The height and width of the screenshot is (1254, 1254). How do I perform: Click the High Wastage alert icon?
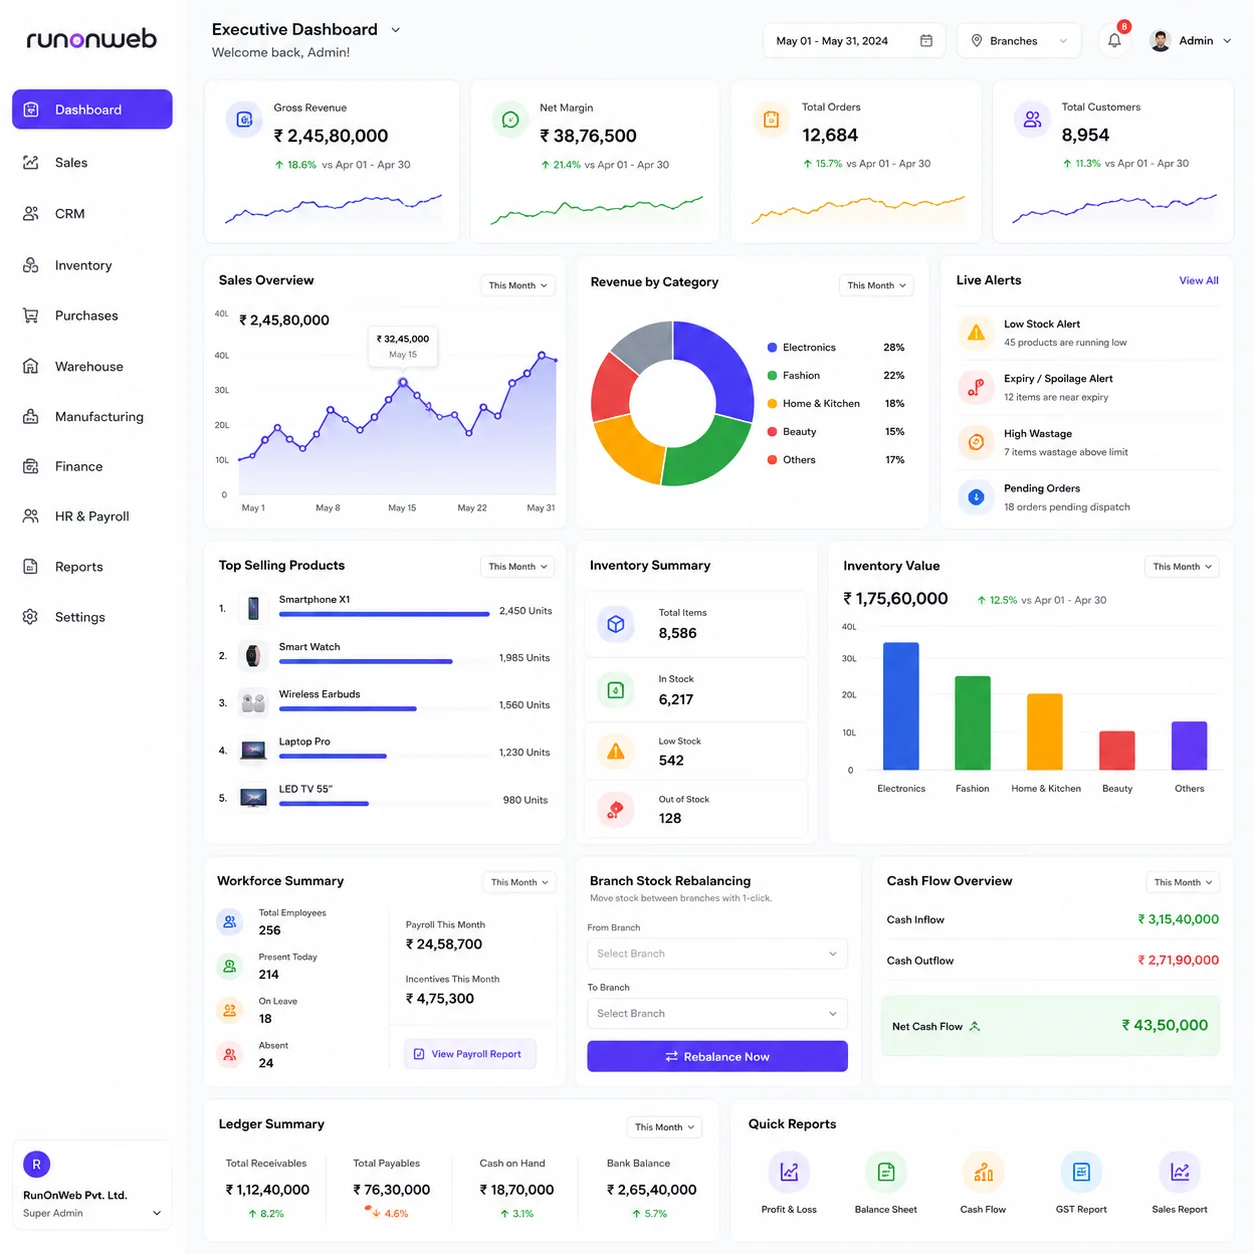[976, 442]
